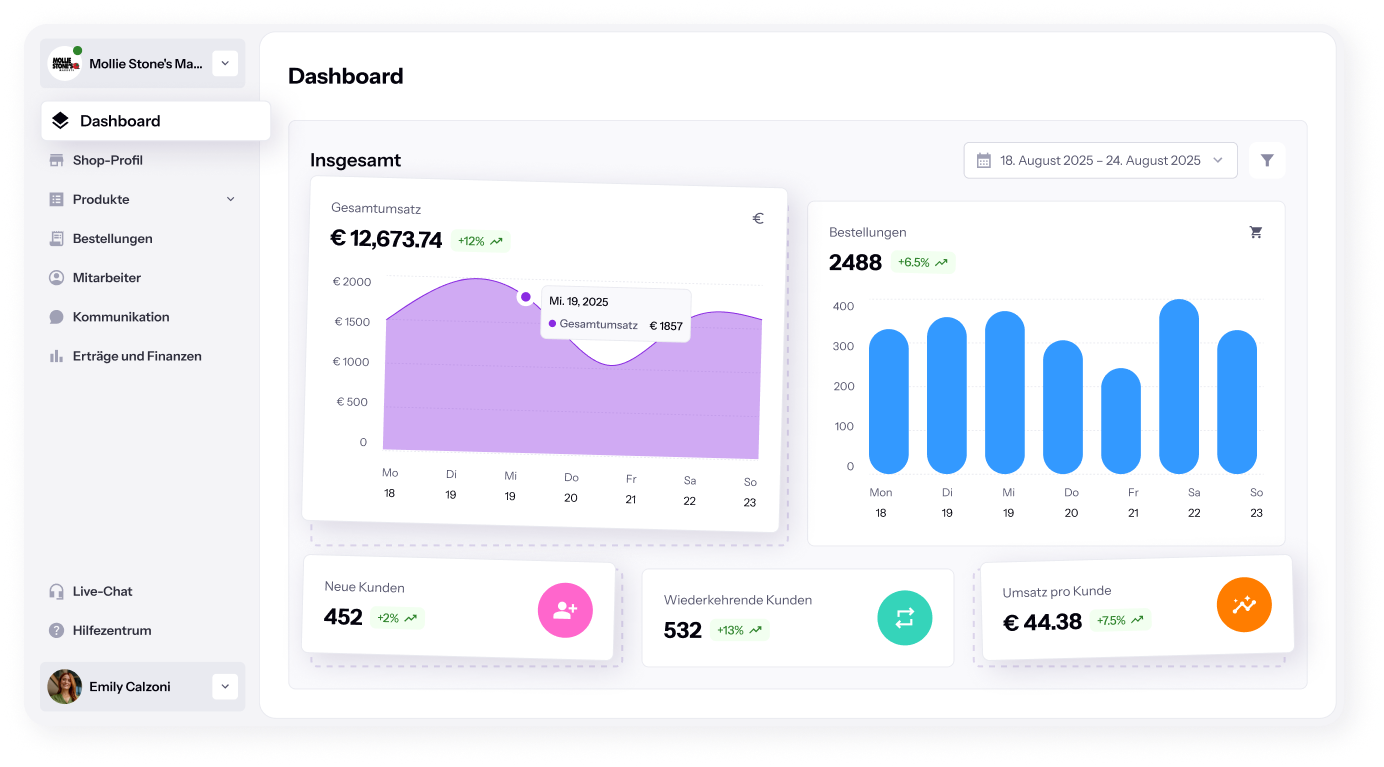Expand the Mollie Stone's shop switcher
This screenshot has width=1384, height=767.
point(225,64)
